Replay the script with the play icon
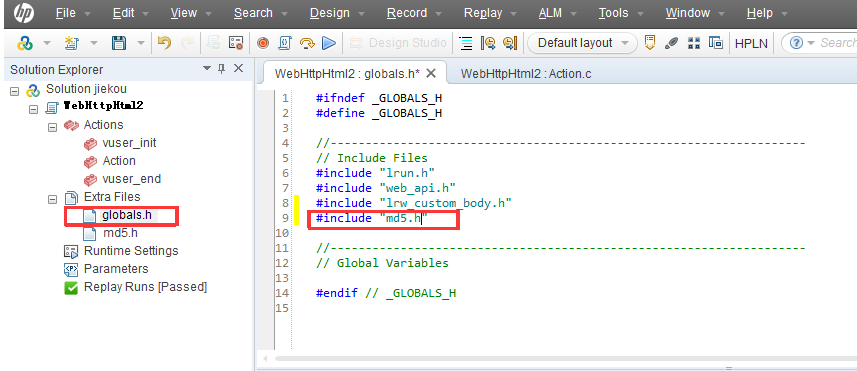The width and height of the screenshot is (857, 371). pos(328,43)
